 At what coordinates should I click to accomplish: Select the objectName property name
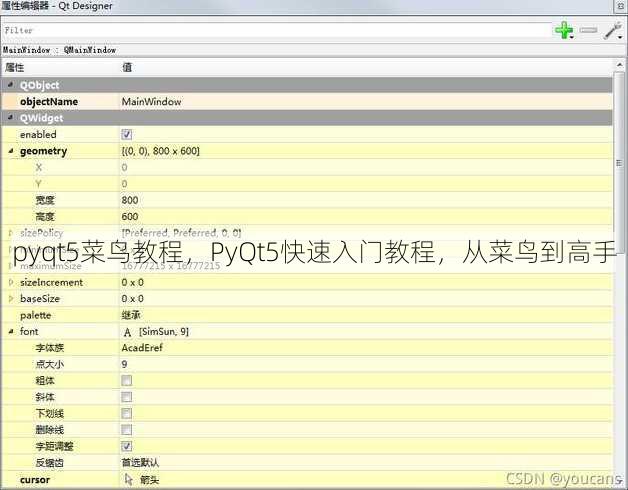[x=49, y=102]
